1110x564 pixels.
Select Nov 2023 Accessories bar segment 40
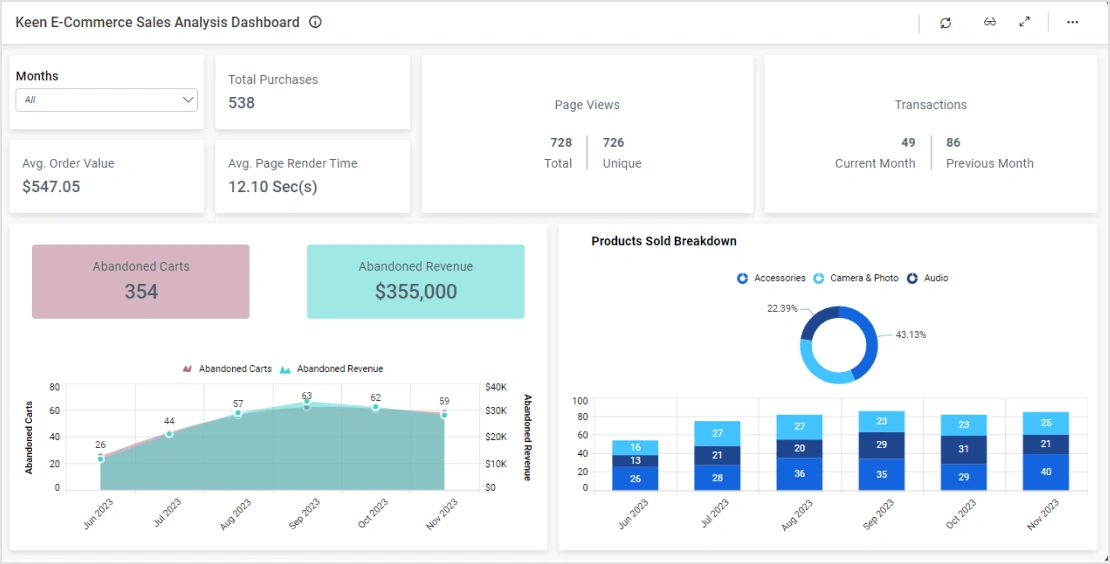tap(1045, 472)
